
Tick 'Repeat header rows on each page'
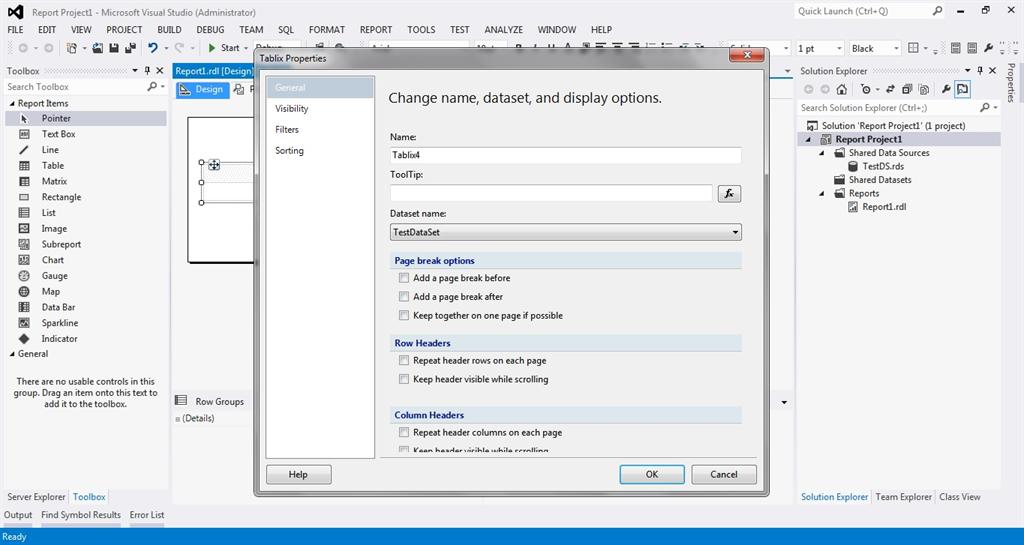click(x=404, y=360)
